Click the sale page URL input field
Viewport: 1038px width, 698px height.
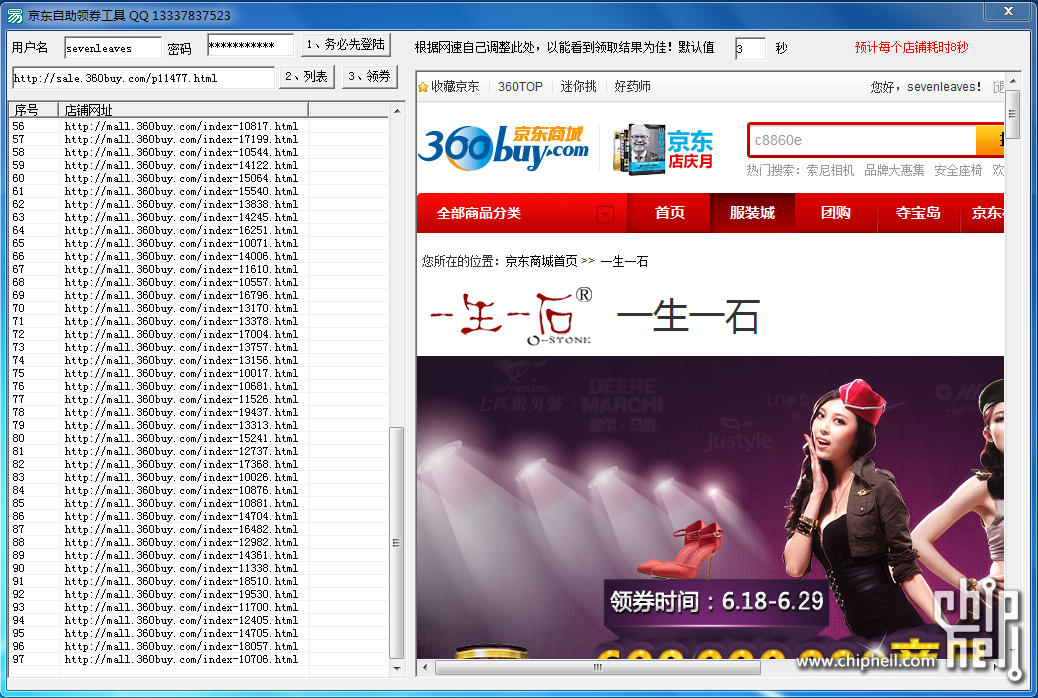[x=143, y=78]
